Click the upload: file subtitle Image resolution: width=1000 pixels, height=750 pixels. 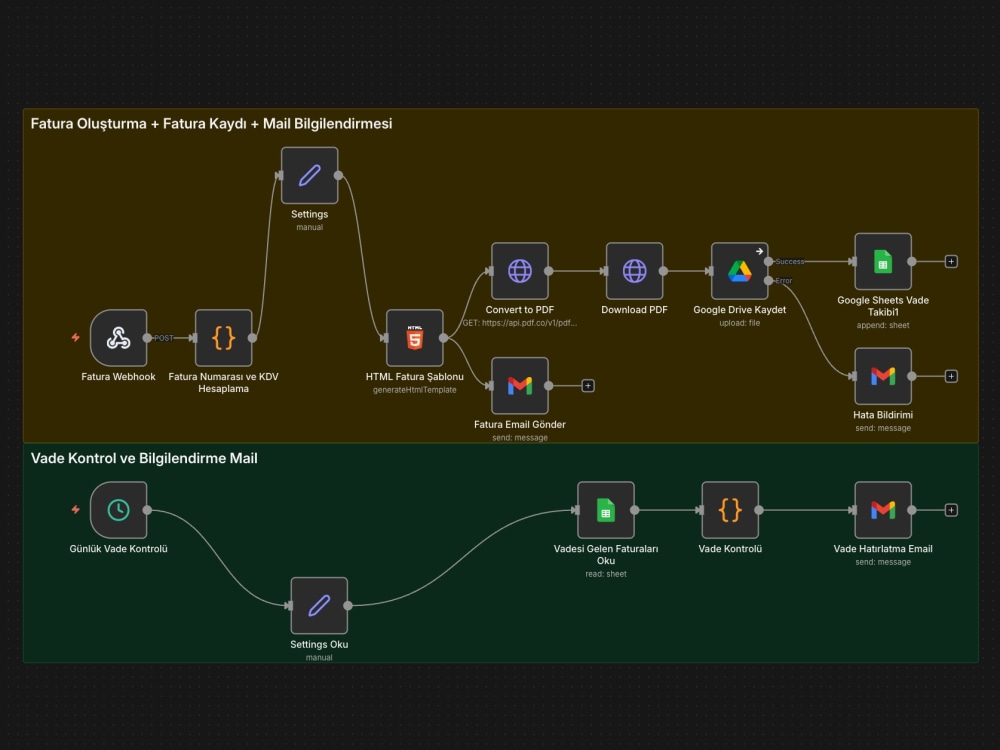coord(740,323)
